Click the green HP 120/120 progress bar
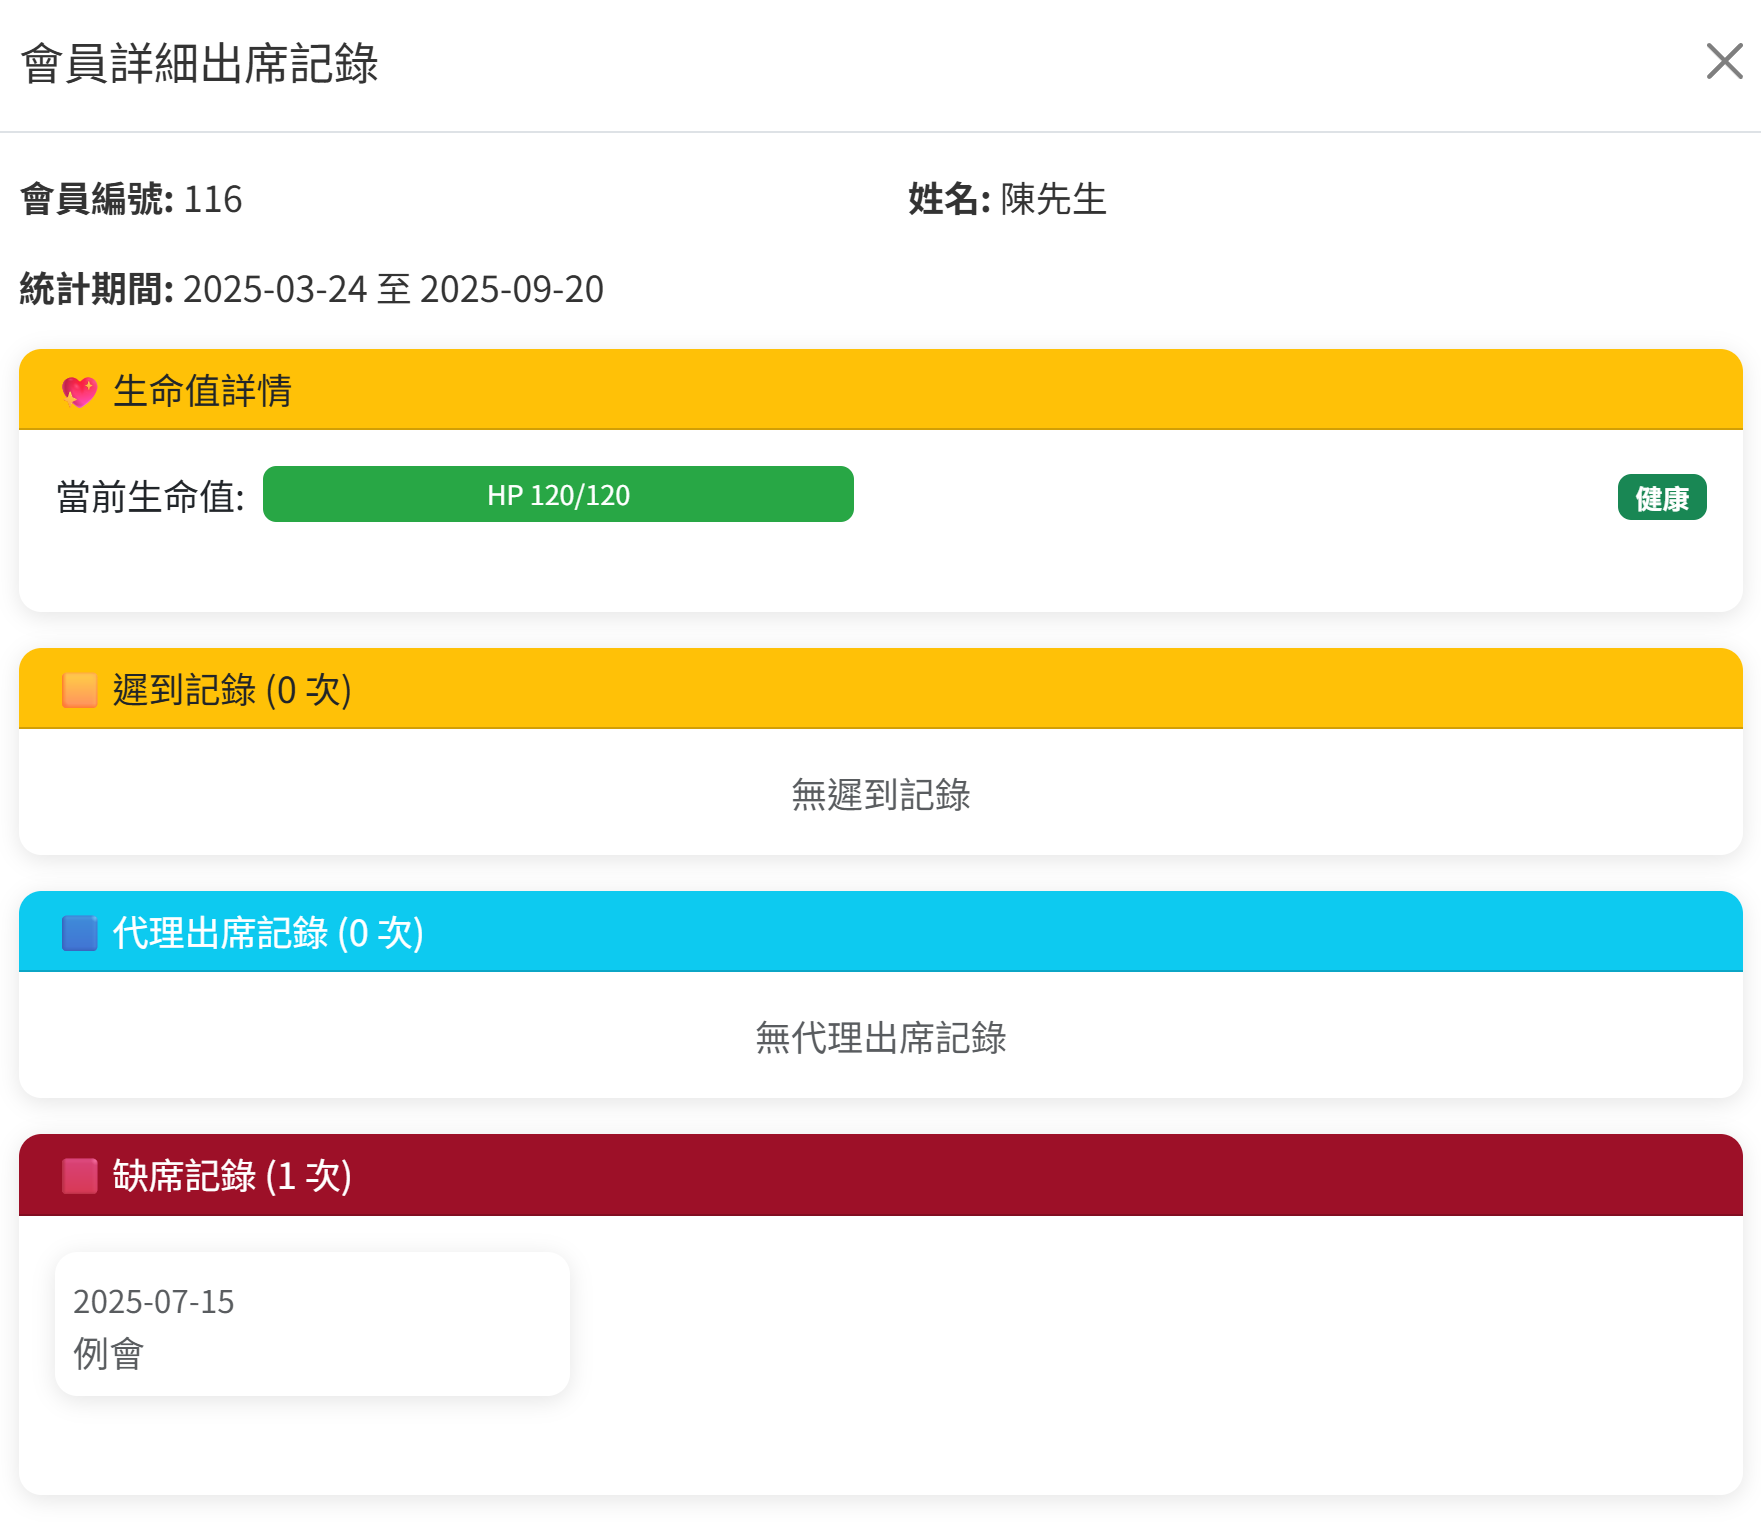The height and width of the screenshot is (1522, 1761). click(x=558, y=495)
